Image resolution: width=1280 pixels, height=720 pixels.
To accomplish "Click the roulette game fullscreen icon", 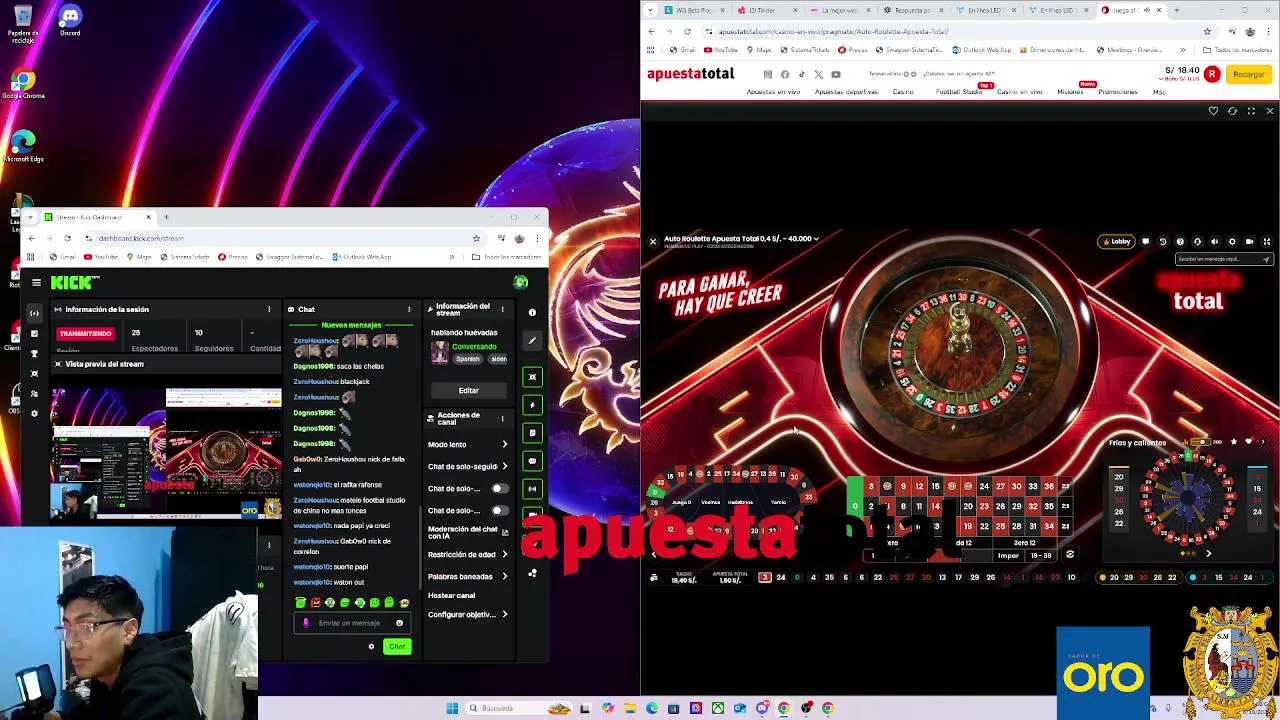I will [1266, 241].
